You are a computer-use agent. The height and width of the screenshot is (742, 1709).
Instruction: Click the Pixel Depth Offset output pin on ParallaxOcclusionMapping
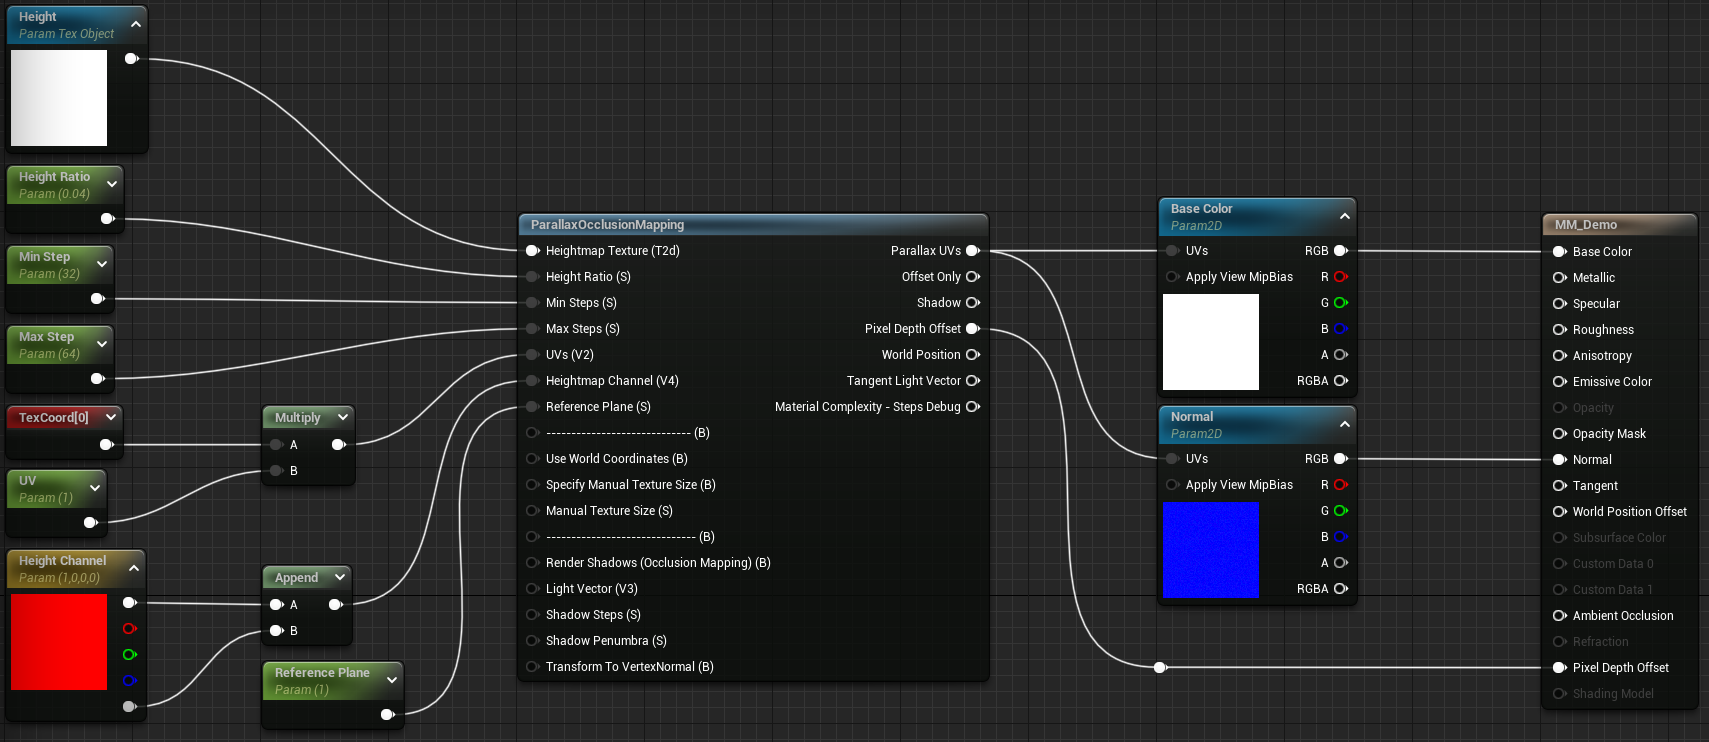click(x=972, y=329)
